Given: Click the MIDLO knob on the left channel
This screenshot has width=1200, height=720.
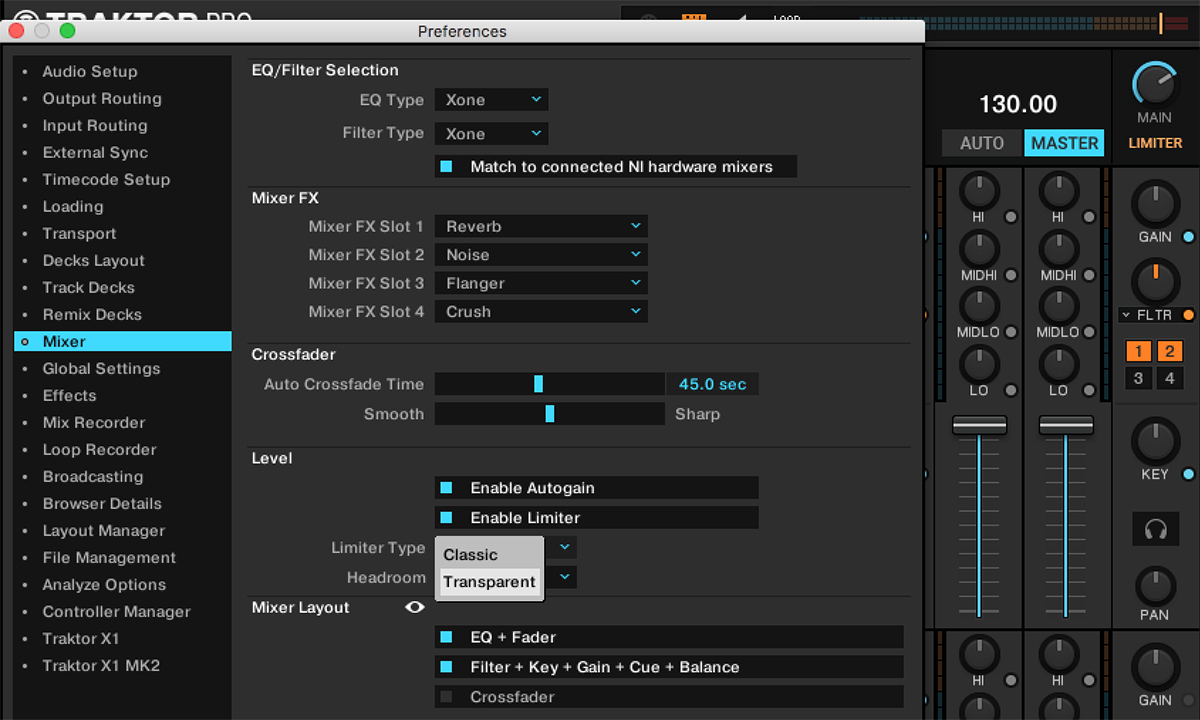Looking at the screenshot, I should coord(979,305).
